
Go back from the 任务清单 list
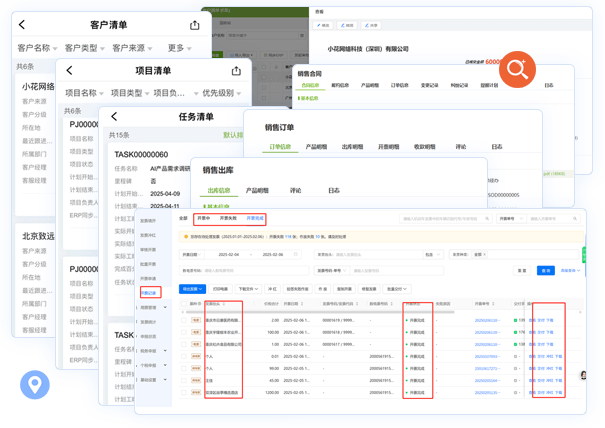[114, 117]
